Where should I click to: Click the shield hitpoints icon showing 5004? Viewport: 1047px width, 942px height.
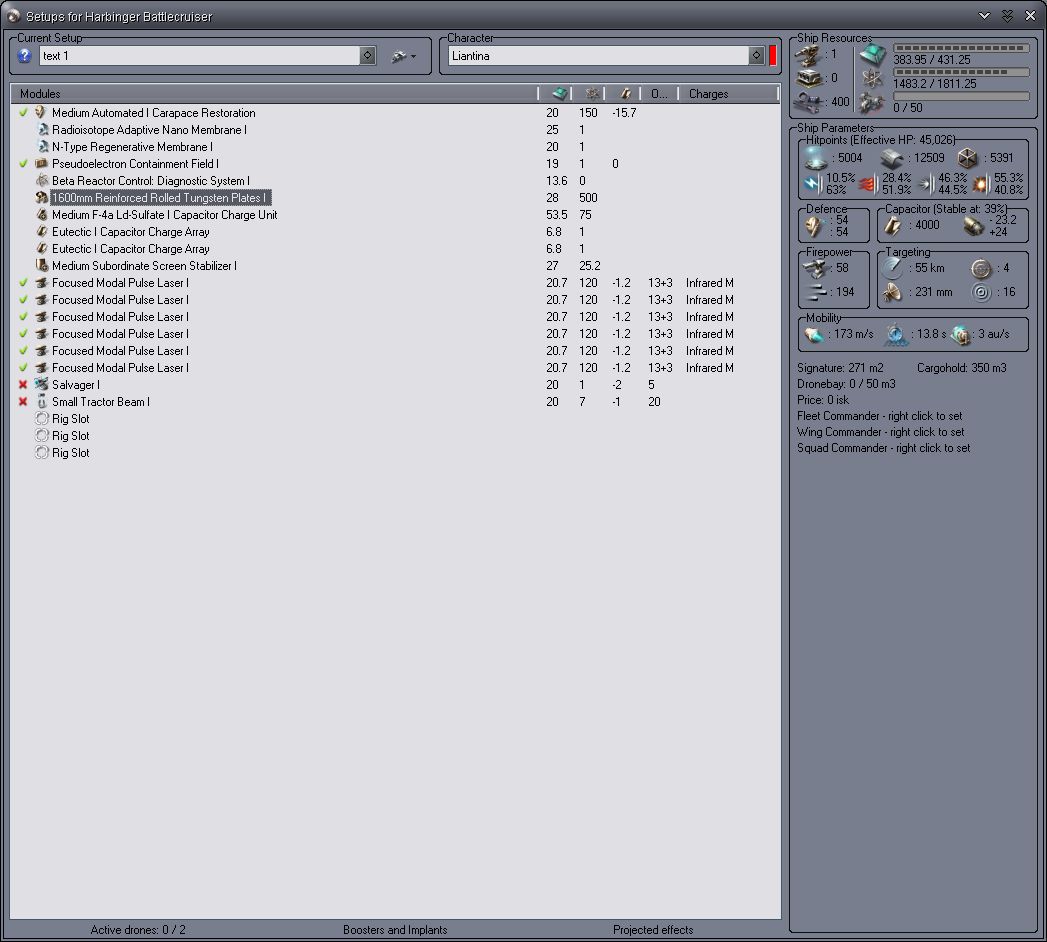click(816, 158)
